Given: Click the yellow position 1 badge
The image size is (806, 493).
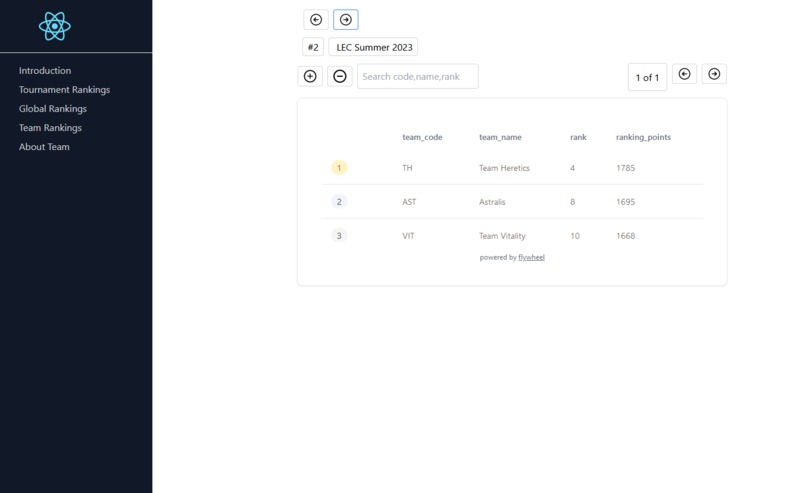Looking at the screenshot, I should tap(339, 168).
